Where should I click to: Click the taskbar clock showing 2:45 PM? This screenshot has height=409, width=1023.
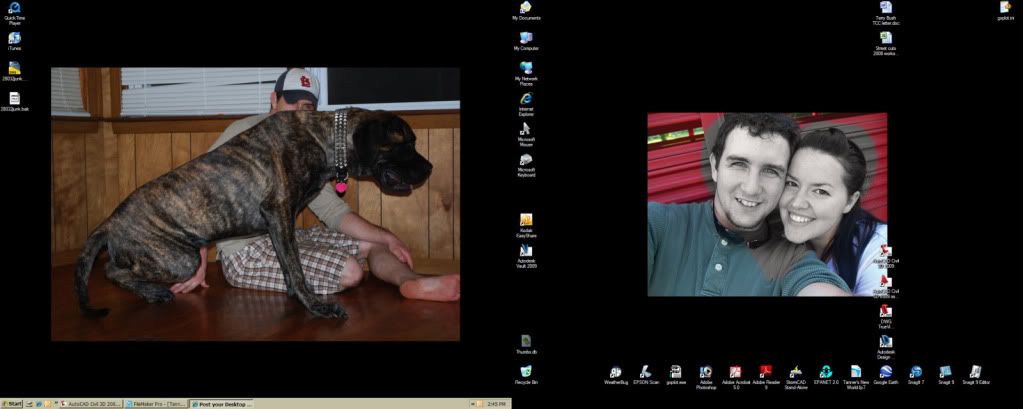pos(496,404)
